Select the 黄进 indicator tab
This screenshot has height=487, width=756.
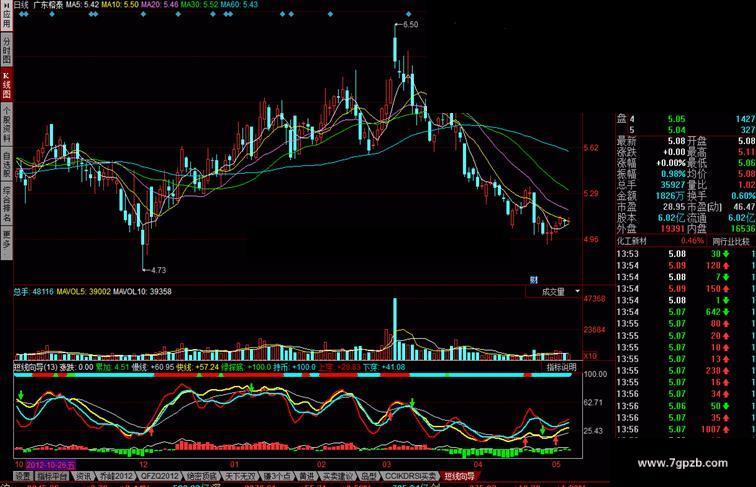click(307, 476)
